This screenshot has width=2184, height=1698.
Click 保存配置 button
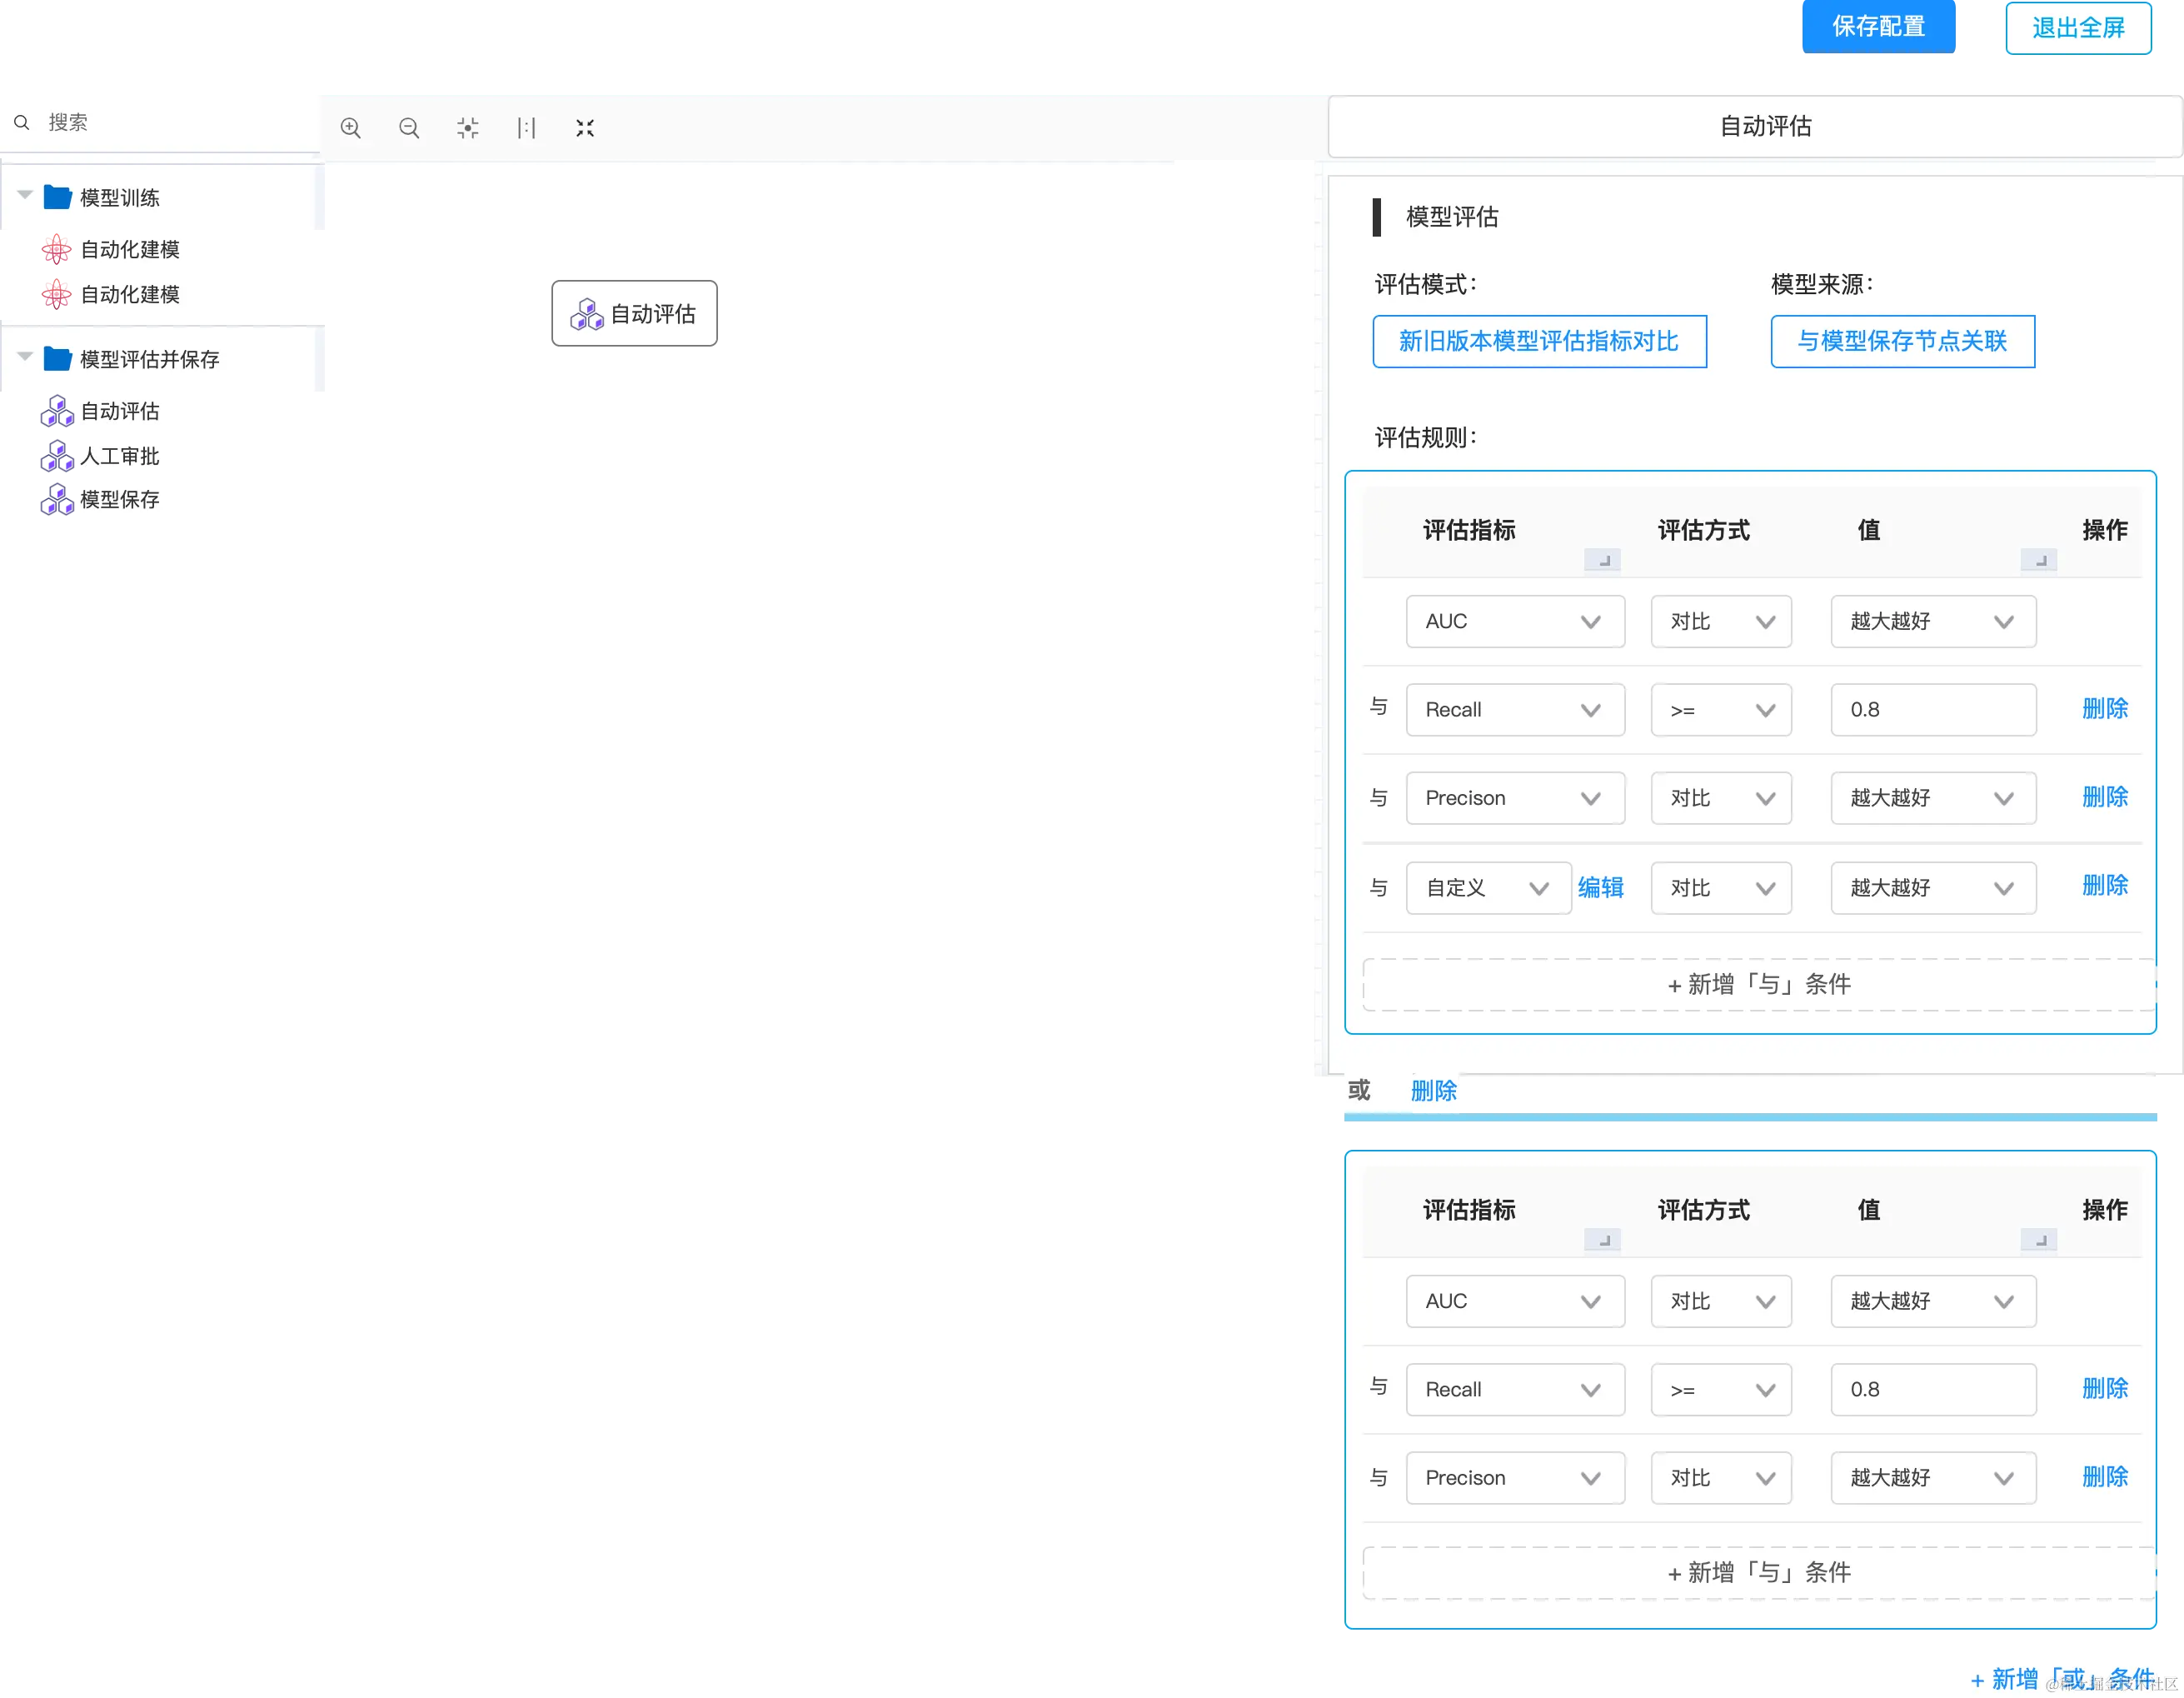(x=1878, y=27)
